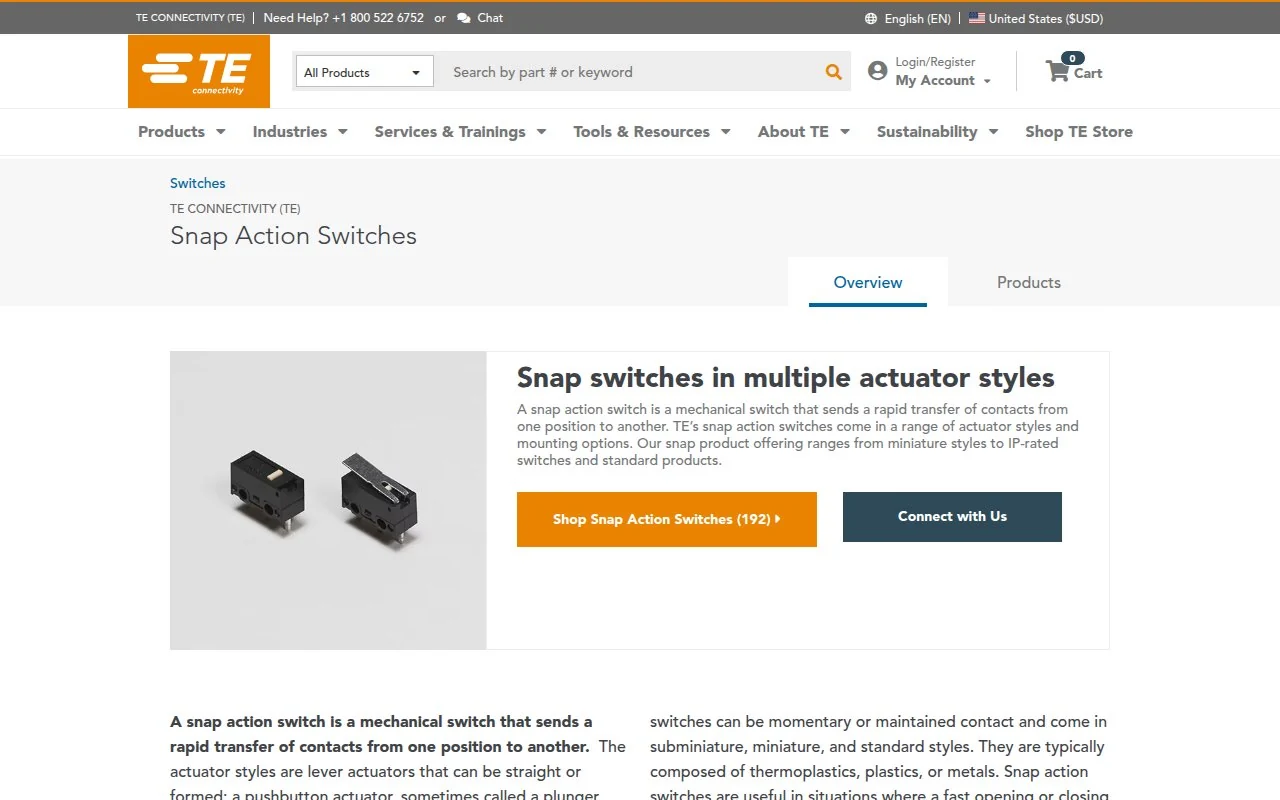The width and height of the screenshot is (1280, 800).
Task: Click the TE CONNECTIVITY (TE) top bar text
Action: (x=191, y=18)
